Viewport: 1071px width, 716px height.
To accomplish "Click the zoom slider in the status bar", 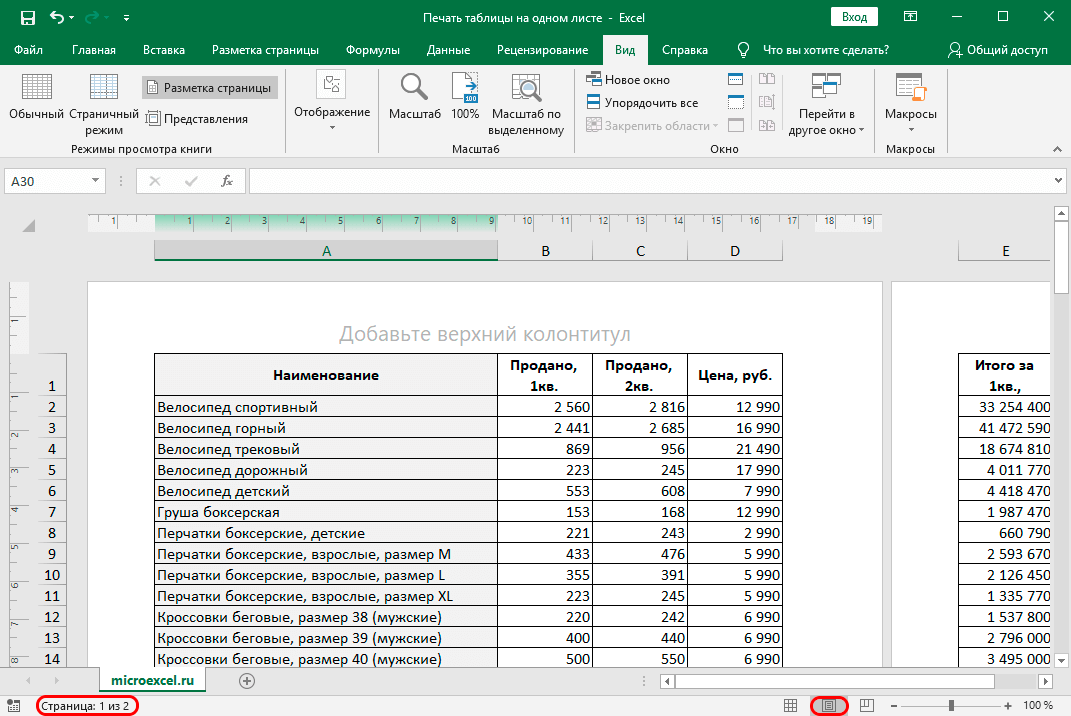I will 951,706.
